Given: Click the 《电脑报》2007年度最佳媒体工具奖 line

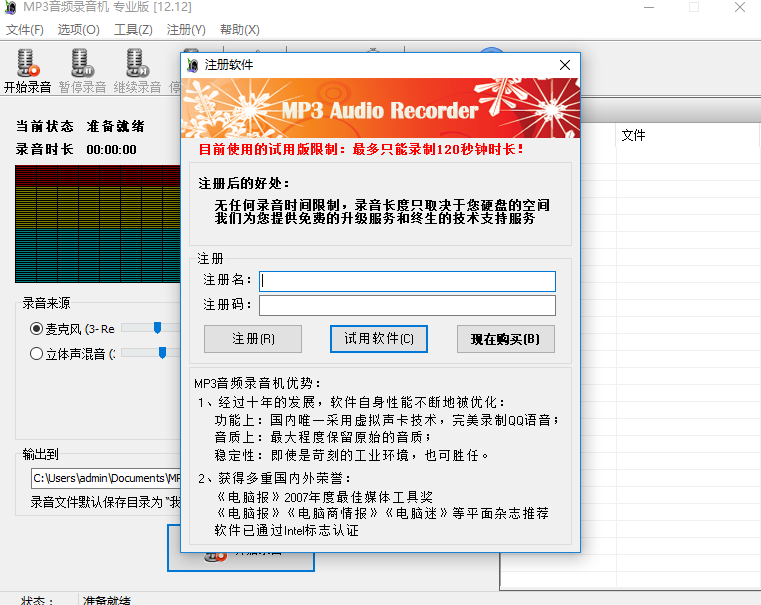Looking at the screenshot, I should click(324, 497).
